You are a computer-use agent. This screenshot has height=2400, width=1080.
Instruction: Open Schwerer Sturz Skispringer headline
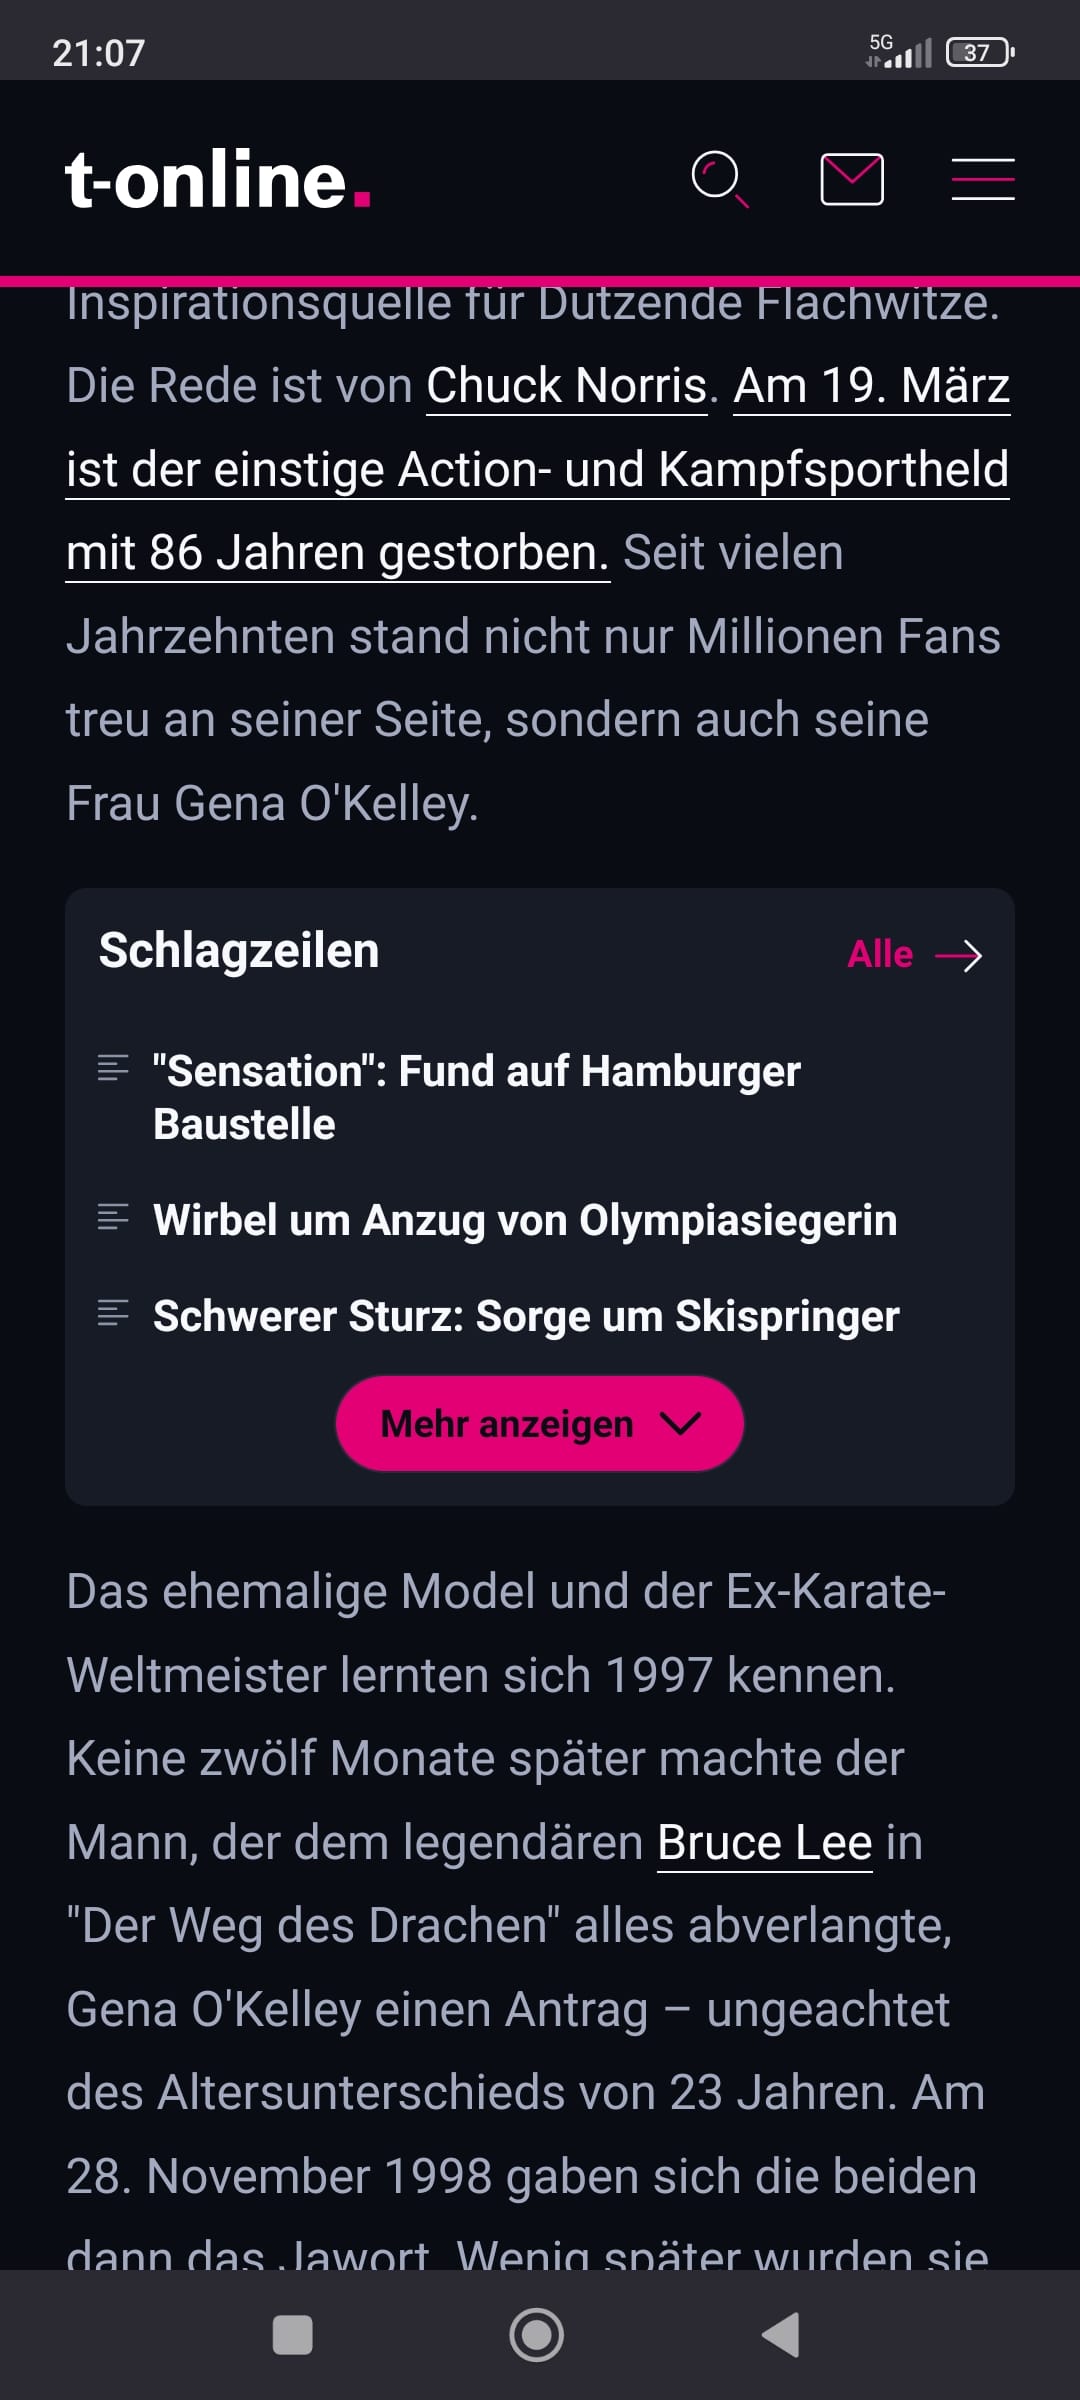[526, 1316]
